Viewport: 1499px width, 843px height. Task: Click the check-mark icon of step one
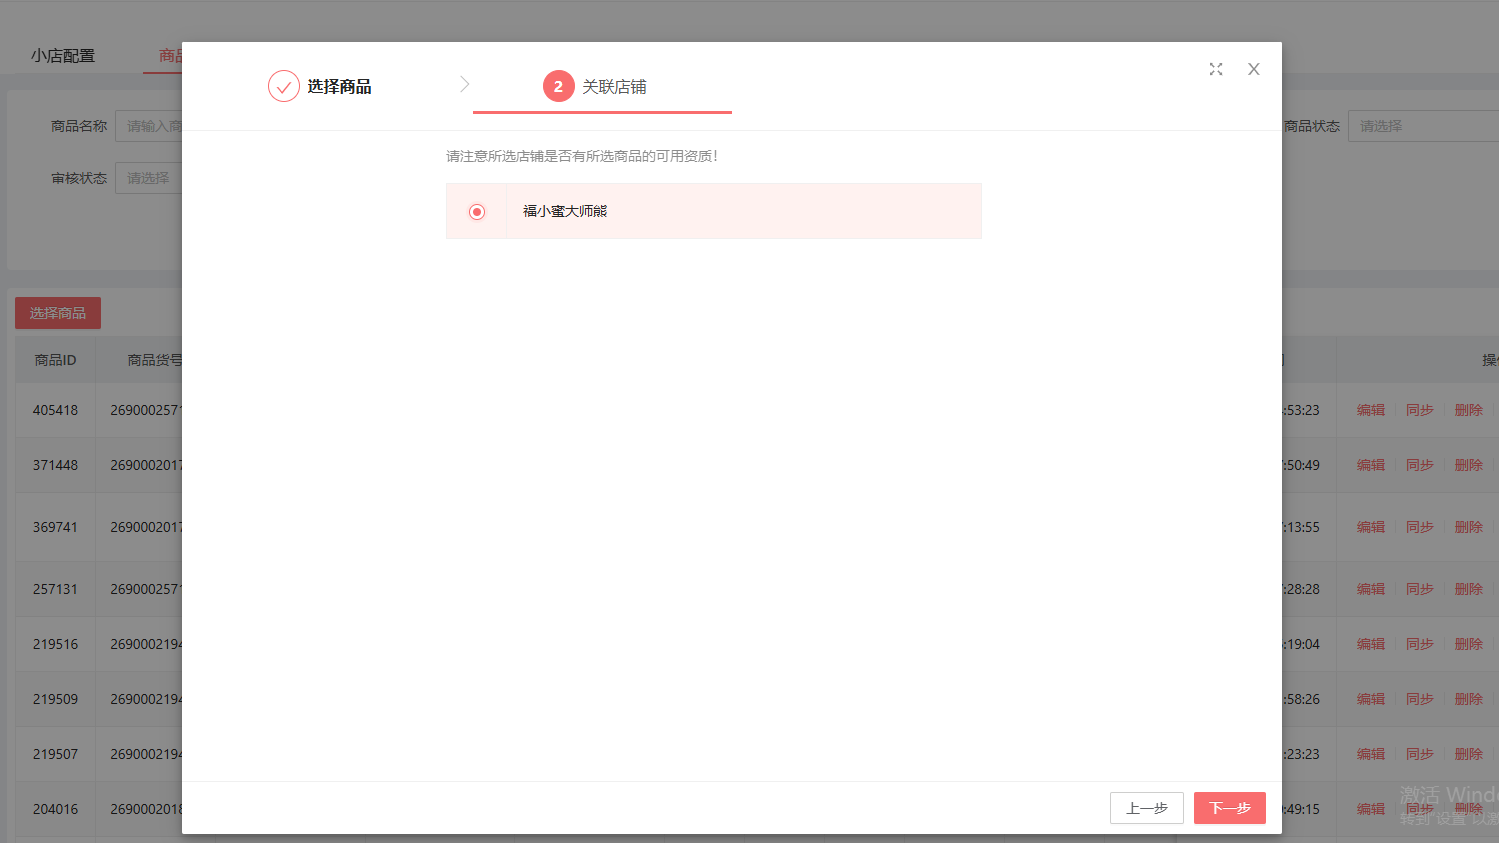pyautogui.click(x=284, y=87)
